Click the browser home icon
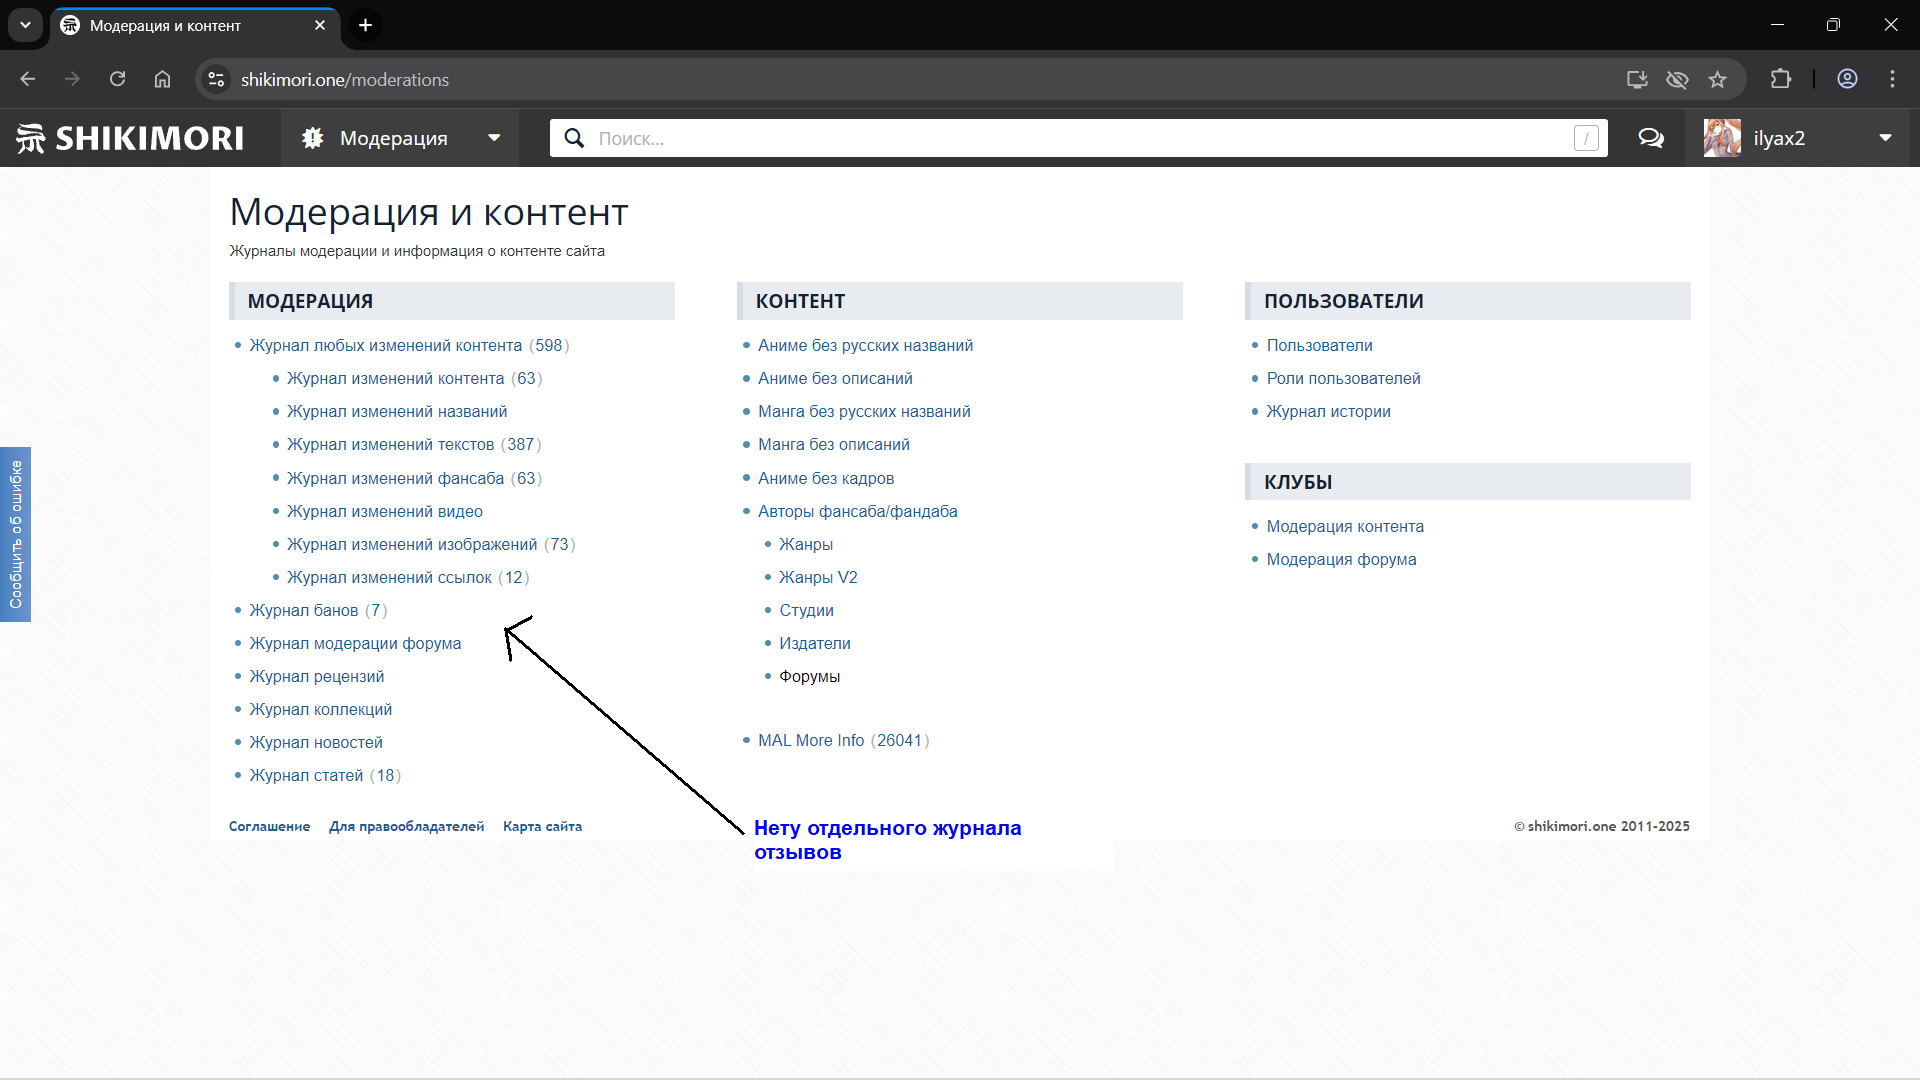The height and width of the screenshot is (1080, 1920). (x=162, y=79)
